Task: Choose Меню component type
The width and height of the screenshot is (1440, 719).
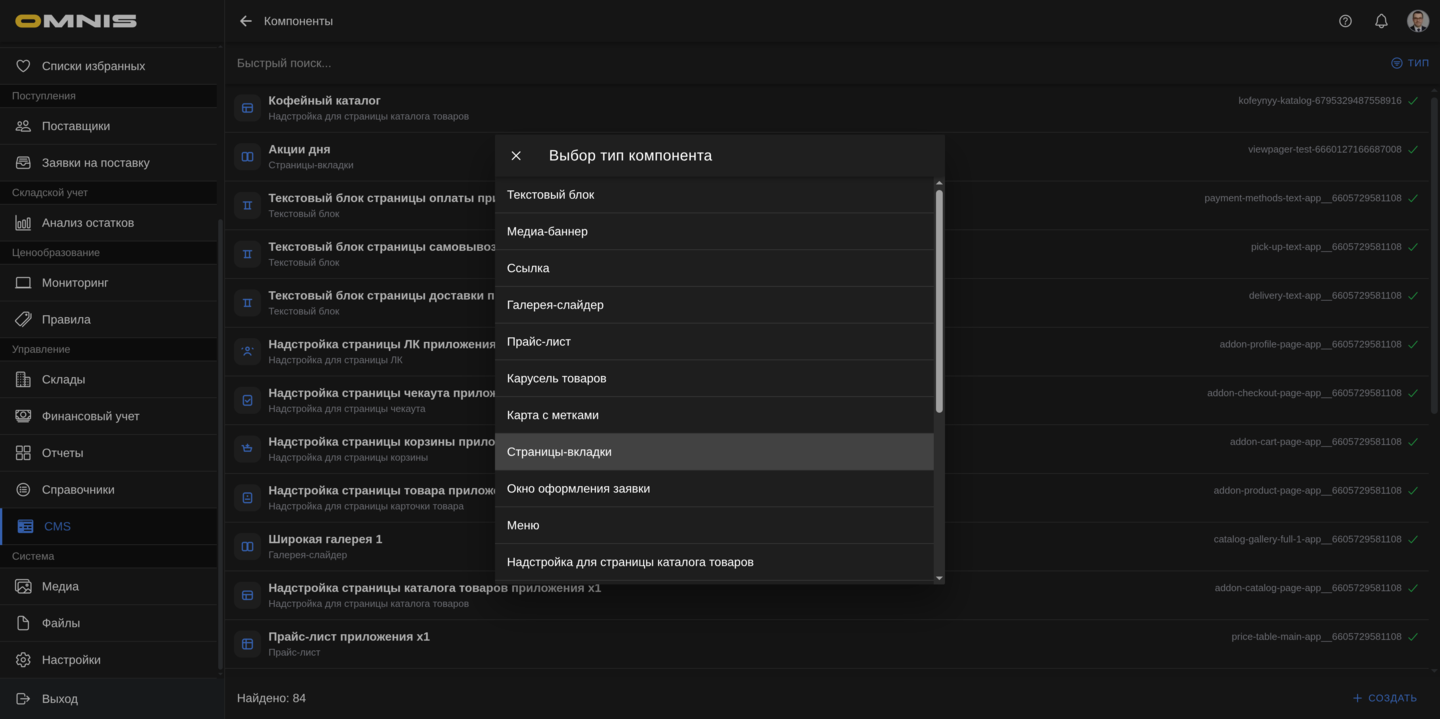Action: tap(714, 525)
